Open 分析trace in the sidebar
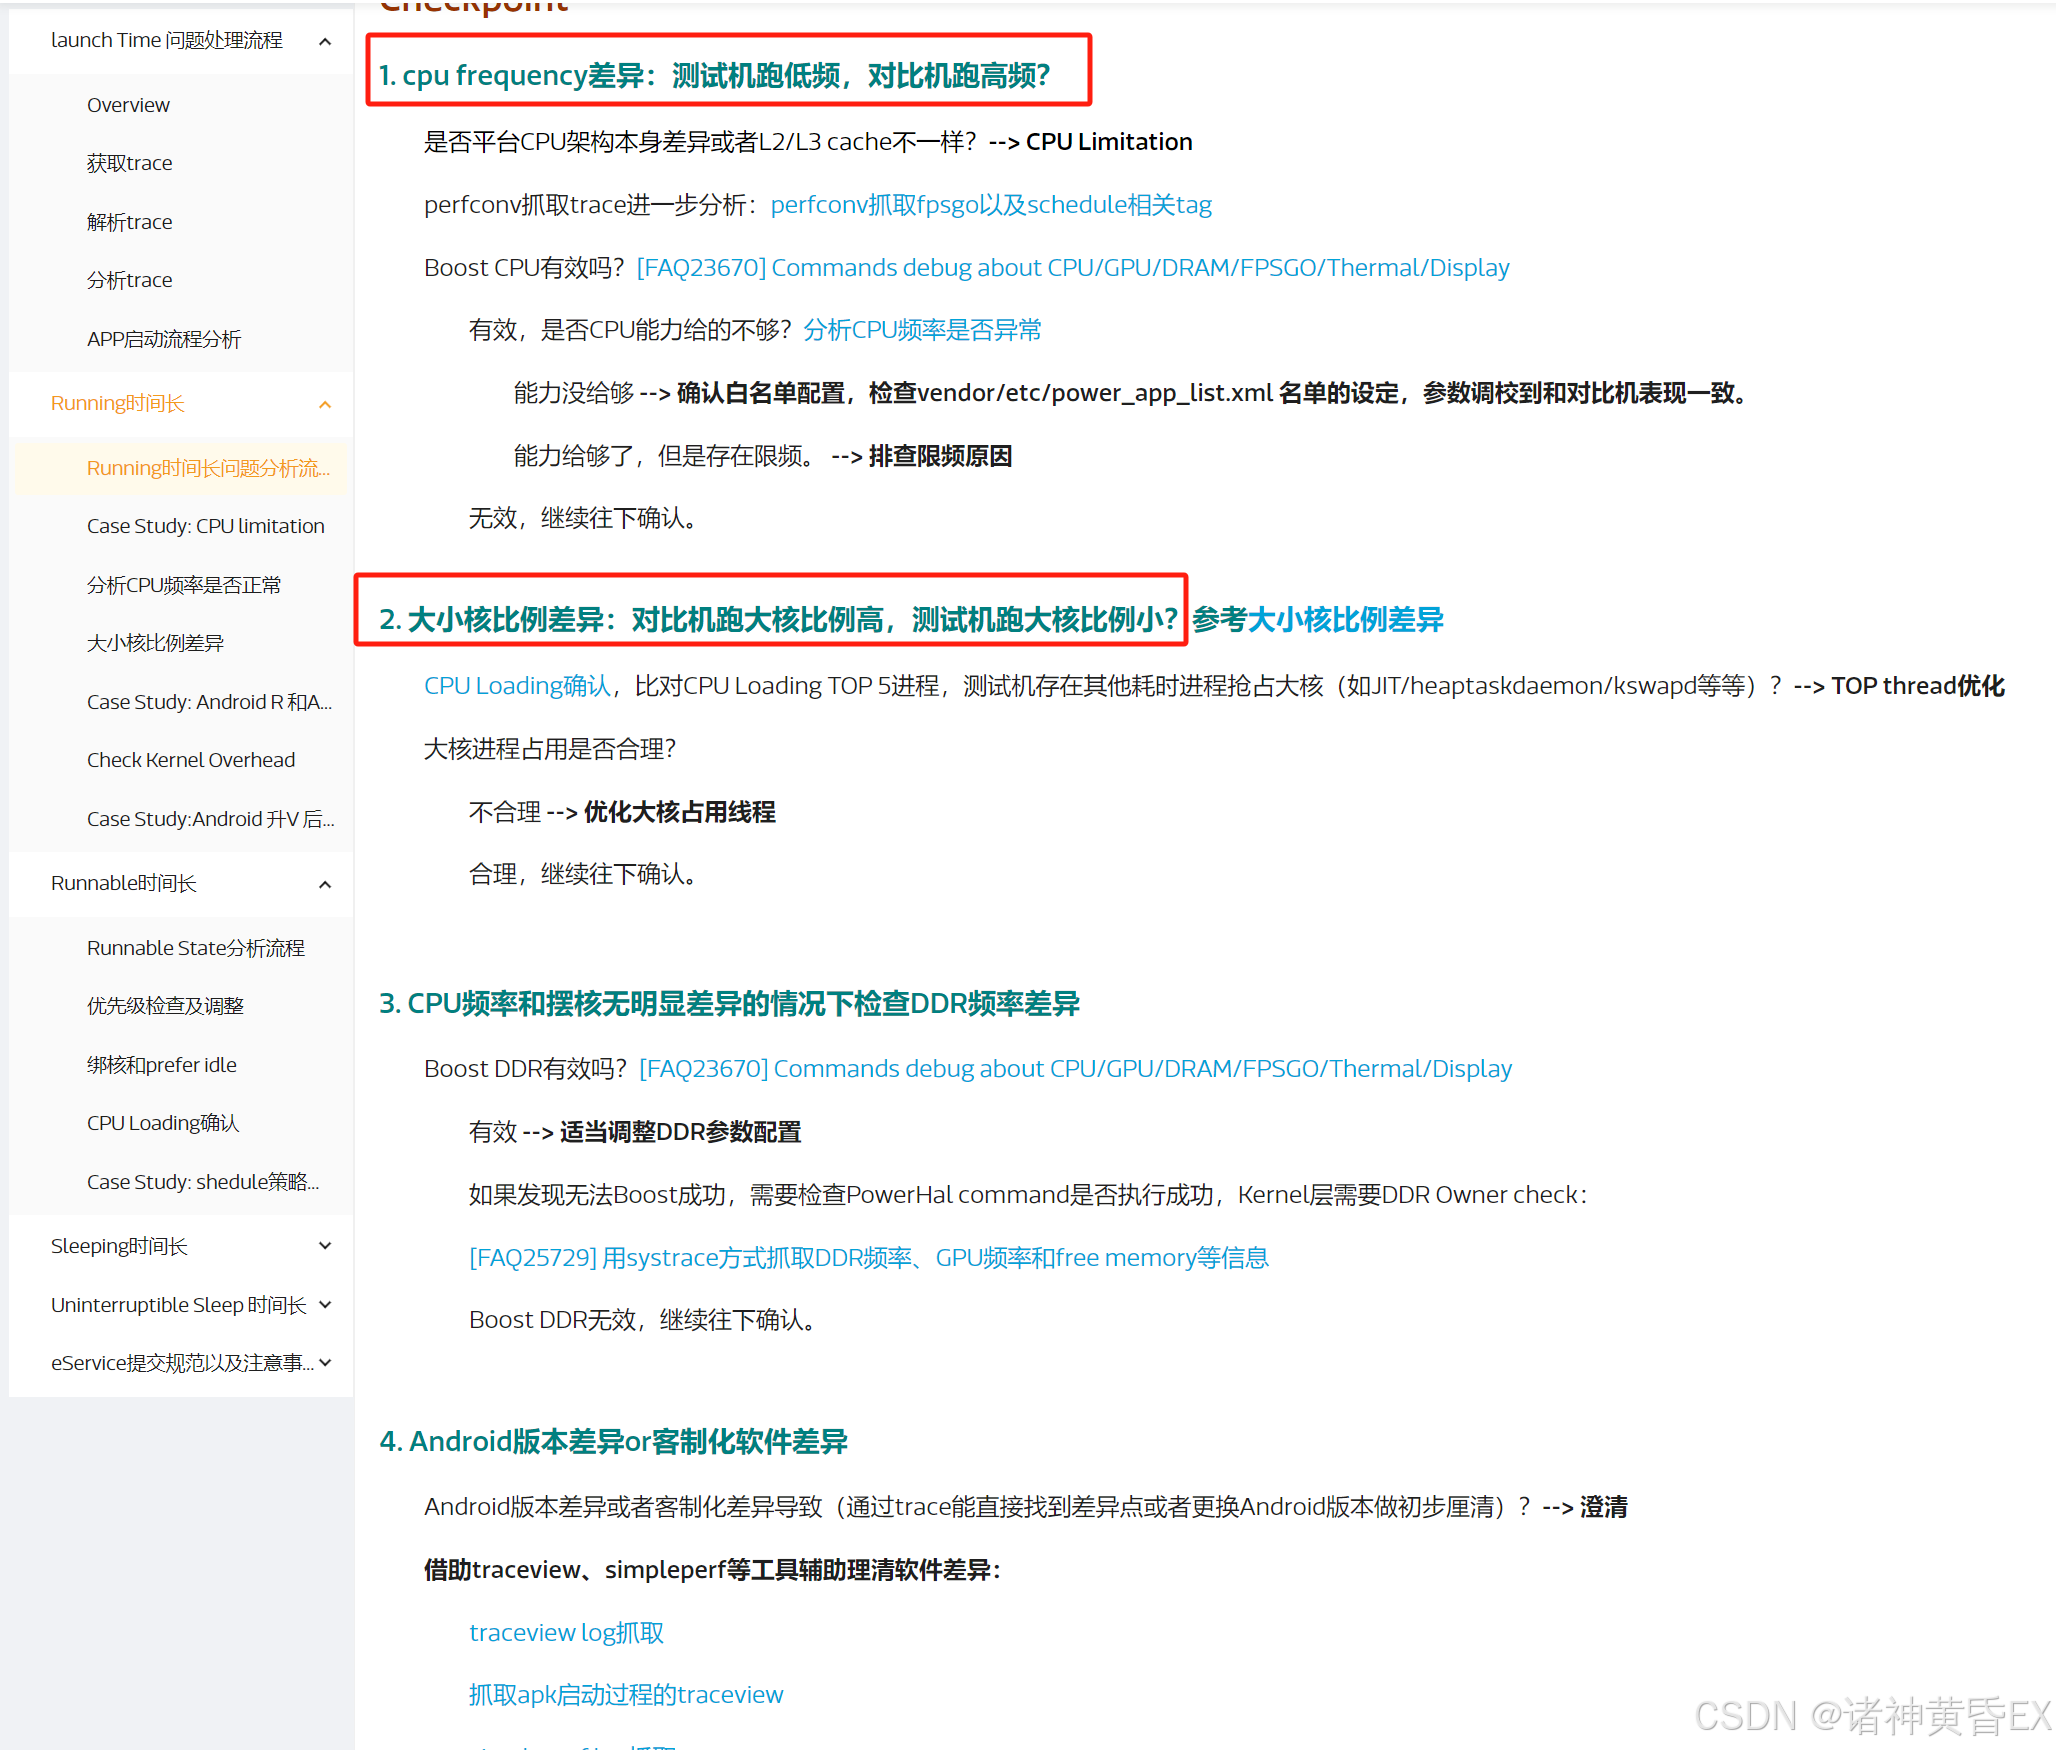Viewport: 2056px width, 1750px height. coord(129,280)
